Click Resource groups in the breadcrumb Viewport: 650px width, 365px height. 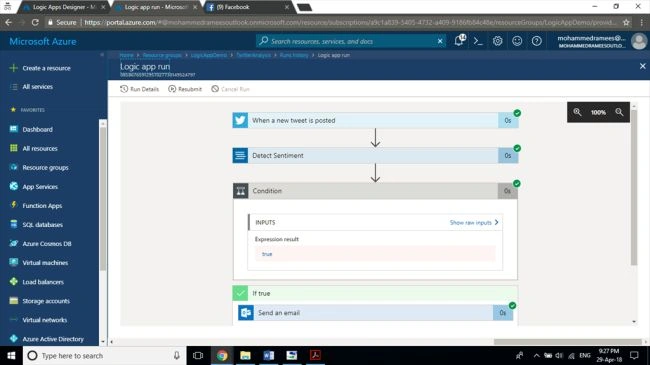click(162, 55)
